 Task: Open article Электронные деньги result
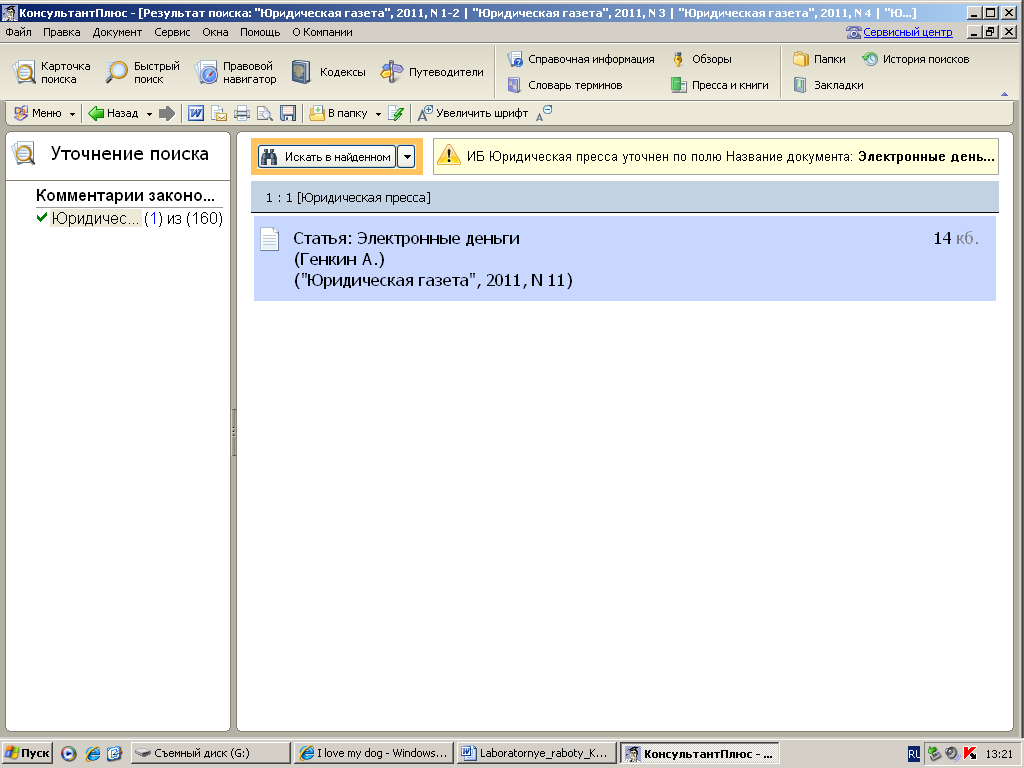click(x=624, y=259)
